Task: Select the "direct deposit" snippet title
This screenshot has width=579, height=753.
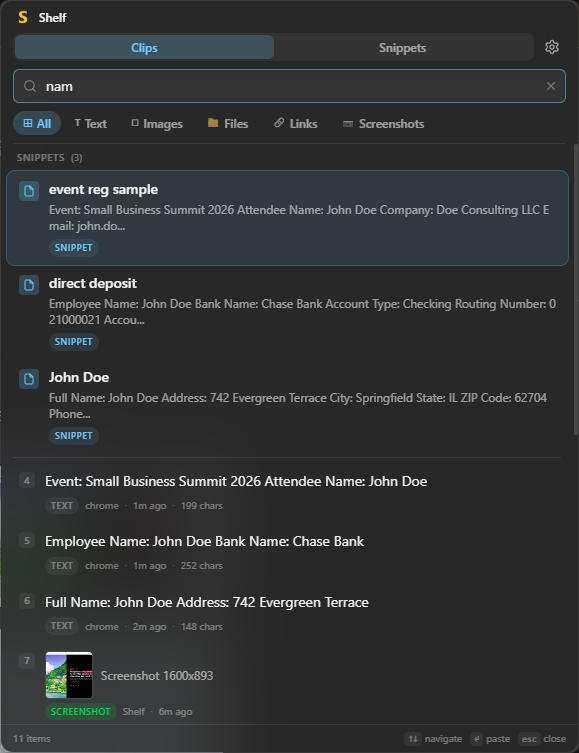Action: 93,283
